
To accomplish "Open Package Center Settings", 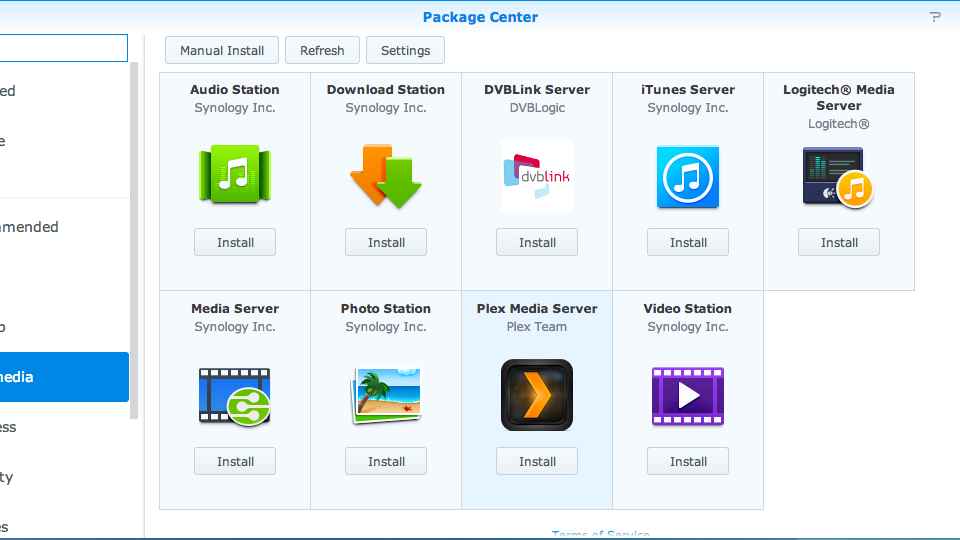I will click(x=405, y=50).
